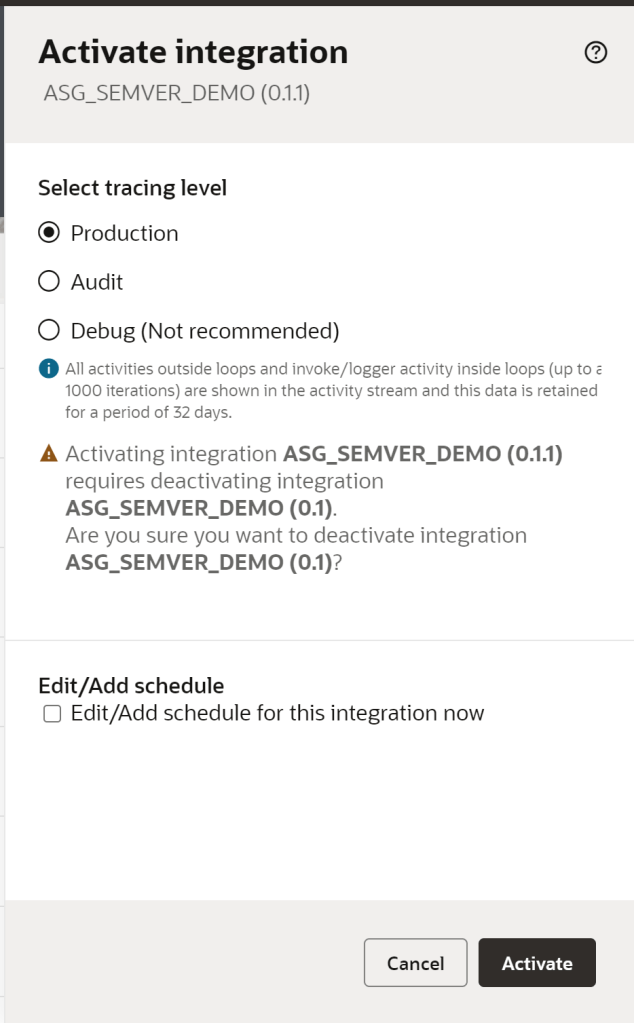Click "Edit/Add schedule for this integration now" label
Image resolution: width=634 pixels, height=1023 pixels.
click(x=277, y=714)
